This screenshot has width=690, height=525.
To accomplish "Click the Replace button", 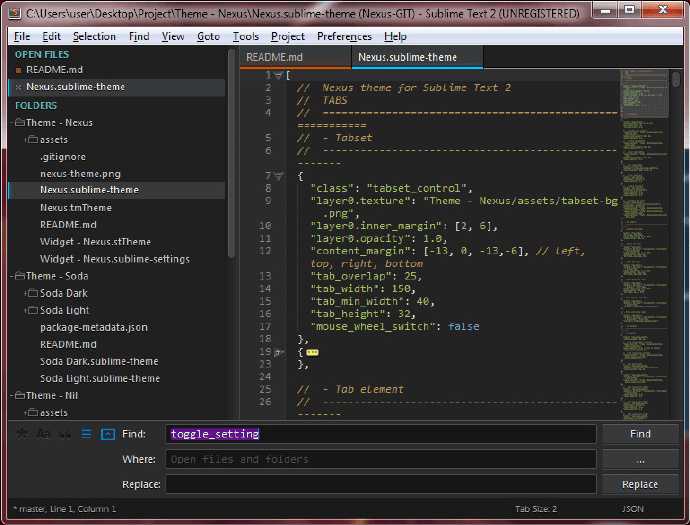I will point(640,484).
